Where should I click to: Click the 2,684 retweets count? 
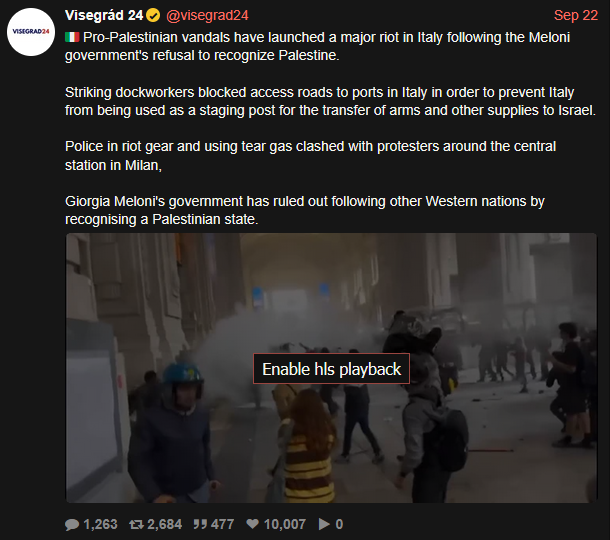pyautogui.click(x=165, y=524)
